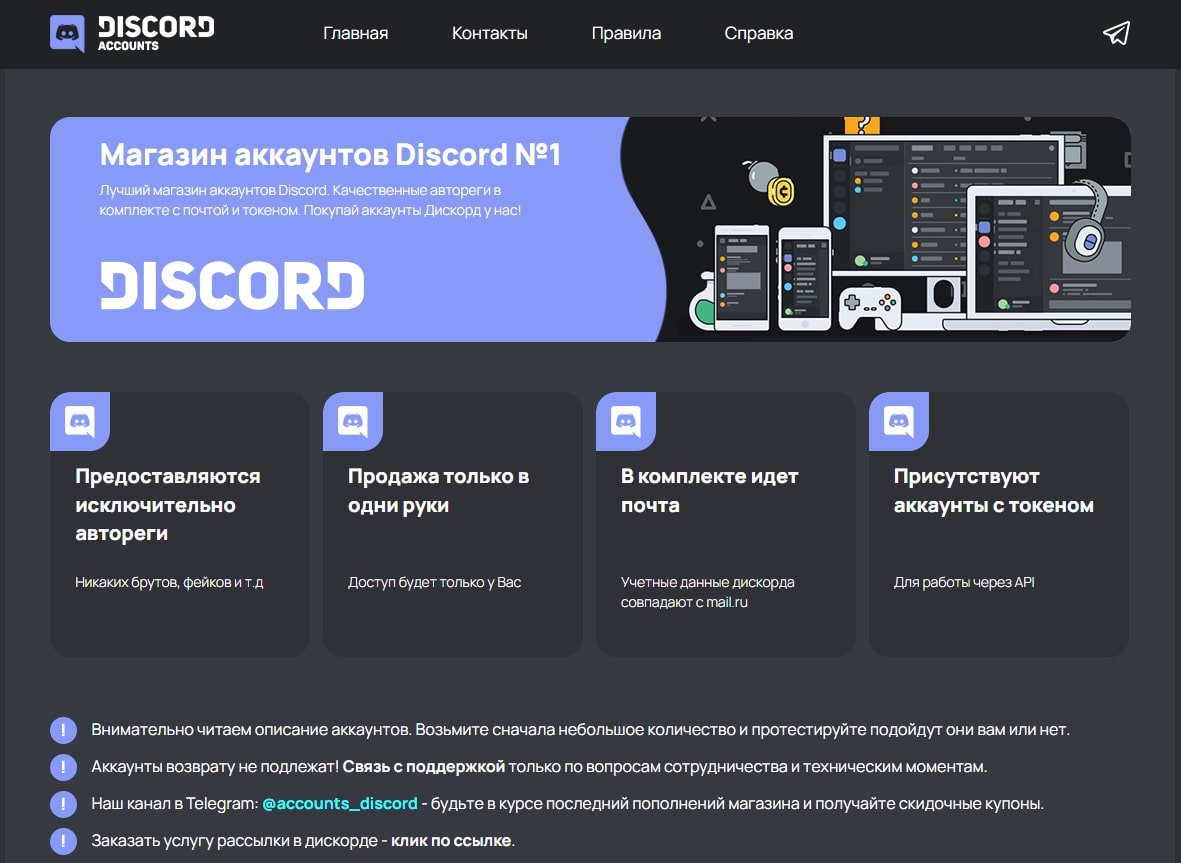Click the 'Внимательно читаем описание аккаунтов' notice
Image resolution: width=1181 pixels, height=863 pixels.
coord(581,730)
